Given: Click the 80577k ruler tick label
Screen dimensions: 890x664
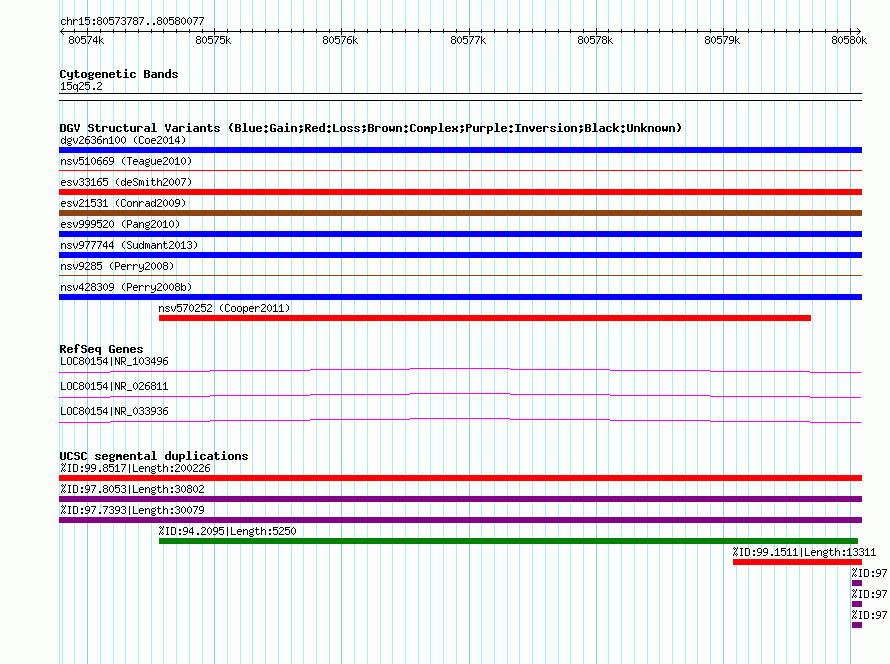Looking at the screenshot, I should click(468, 40).
